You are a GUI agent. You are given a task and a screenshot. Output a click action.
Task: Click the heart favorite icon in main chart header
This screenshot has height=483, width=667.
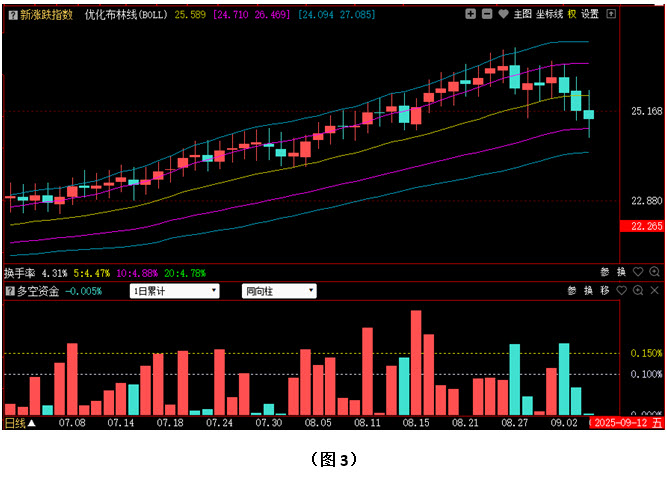click(x=503, y=14)
